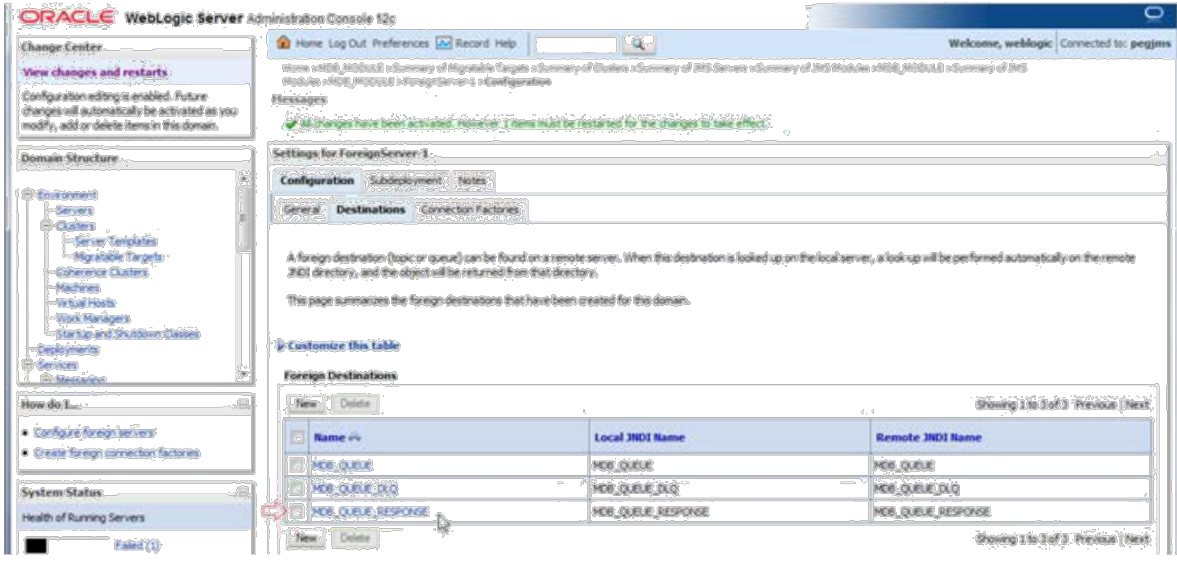Open the Subdeployment tab
This screenshot has width=1177, height=574.
(x=408, y=181)
